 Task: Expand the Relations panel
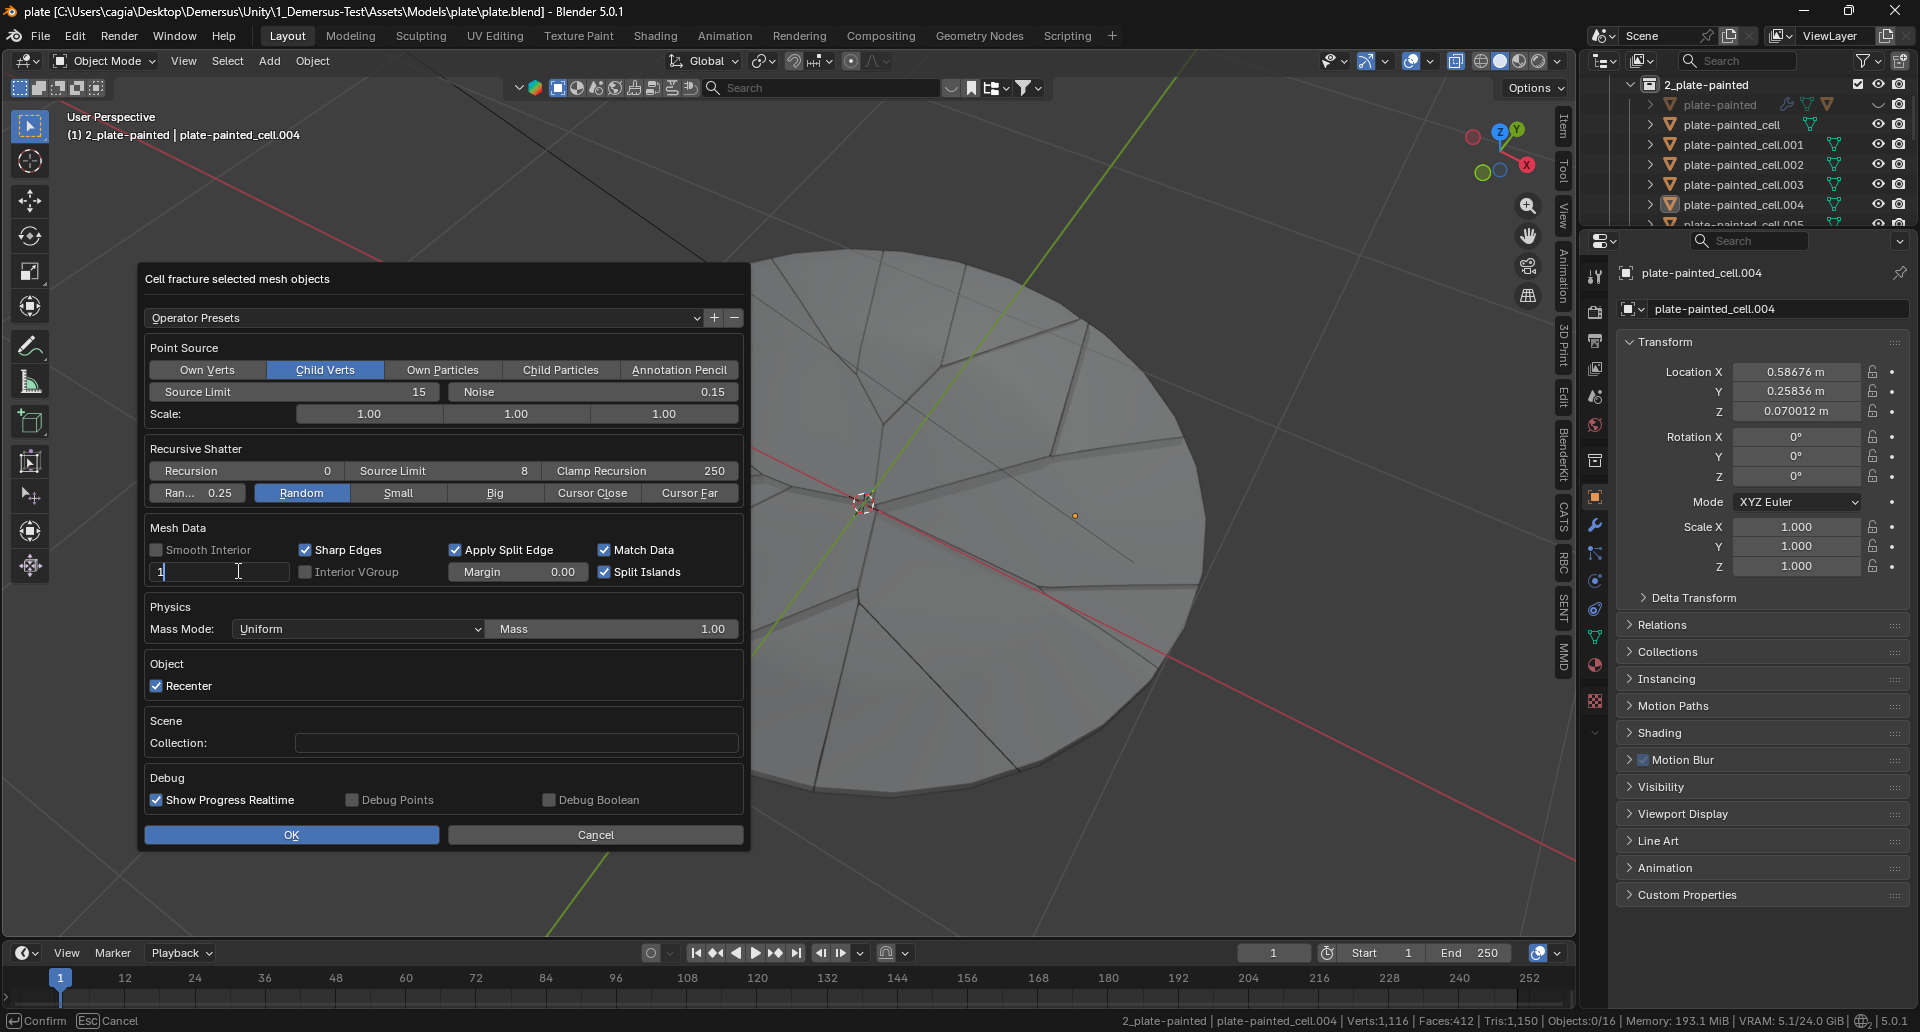coord(1662,625)
